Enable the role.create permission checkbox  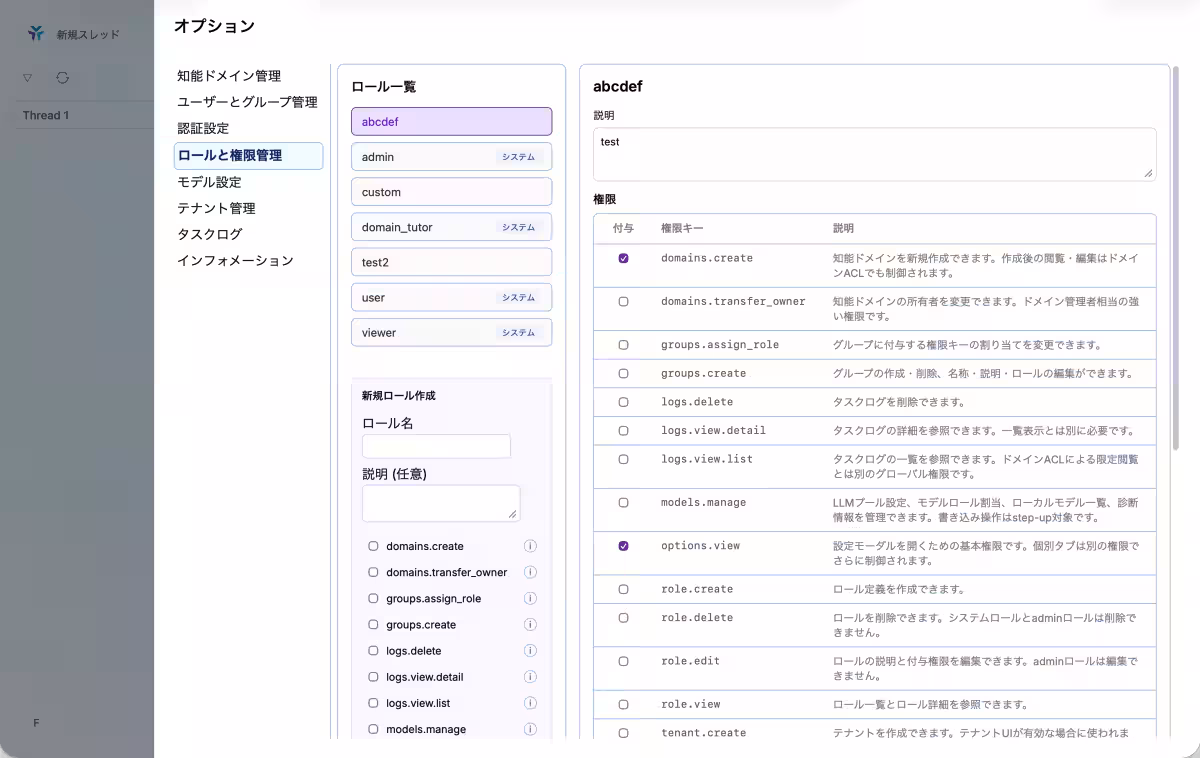pos(623,589)
